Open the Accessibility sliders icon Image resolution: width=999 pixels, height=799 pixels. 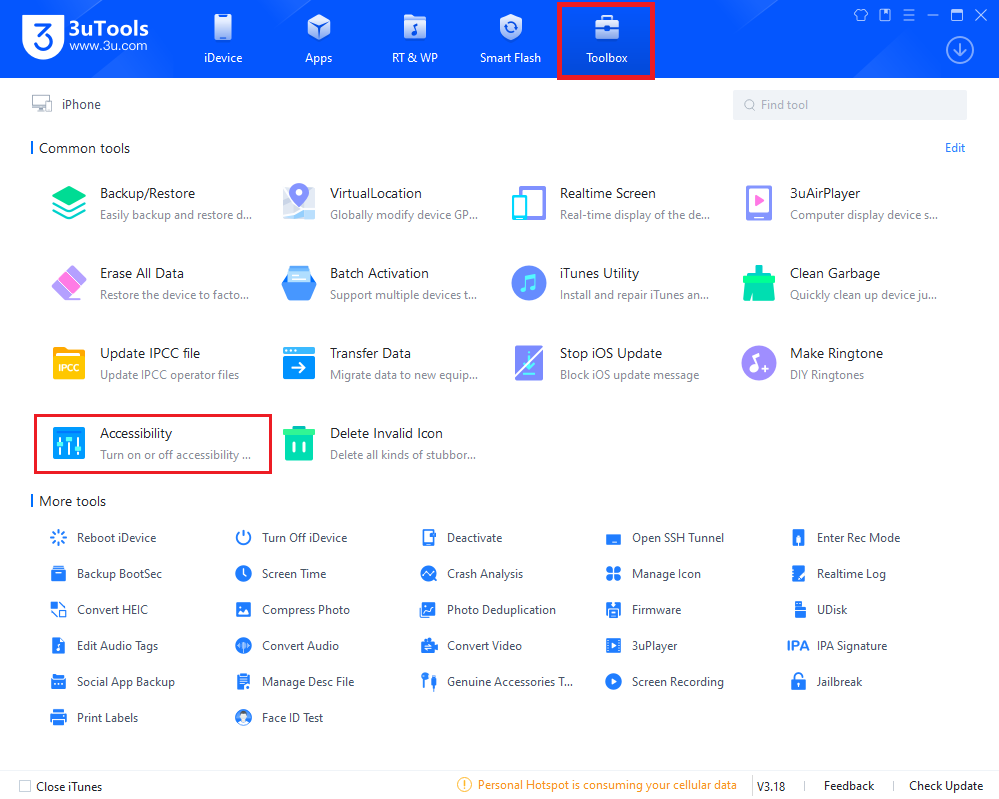pyautogui.click(x=69, y=443)
